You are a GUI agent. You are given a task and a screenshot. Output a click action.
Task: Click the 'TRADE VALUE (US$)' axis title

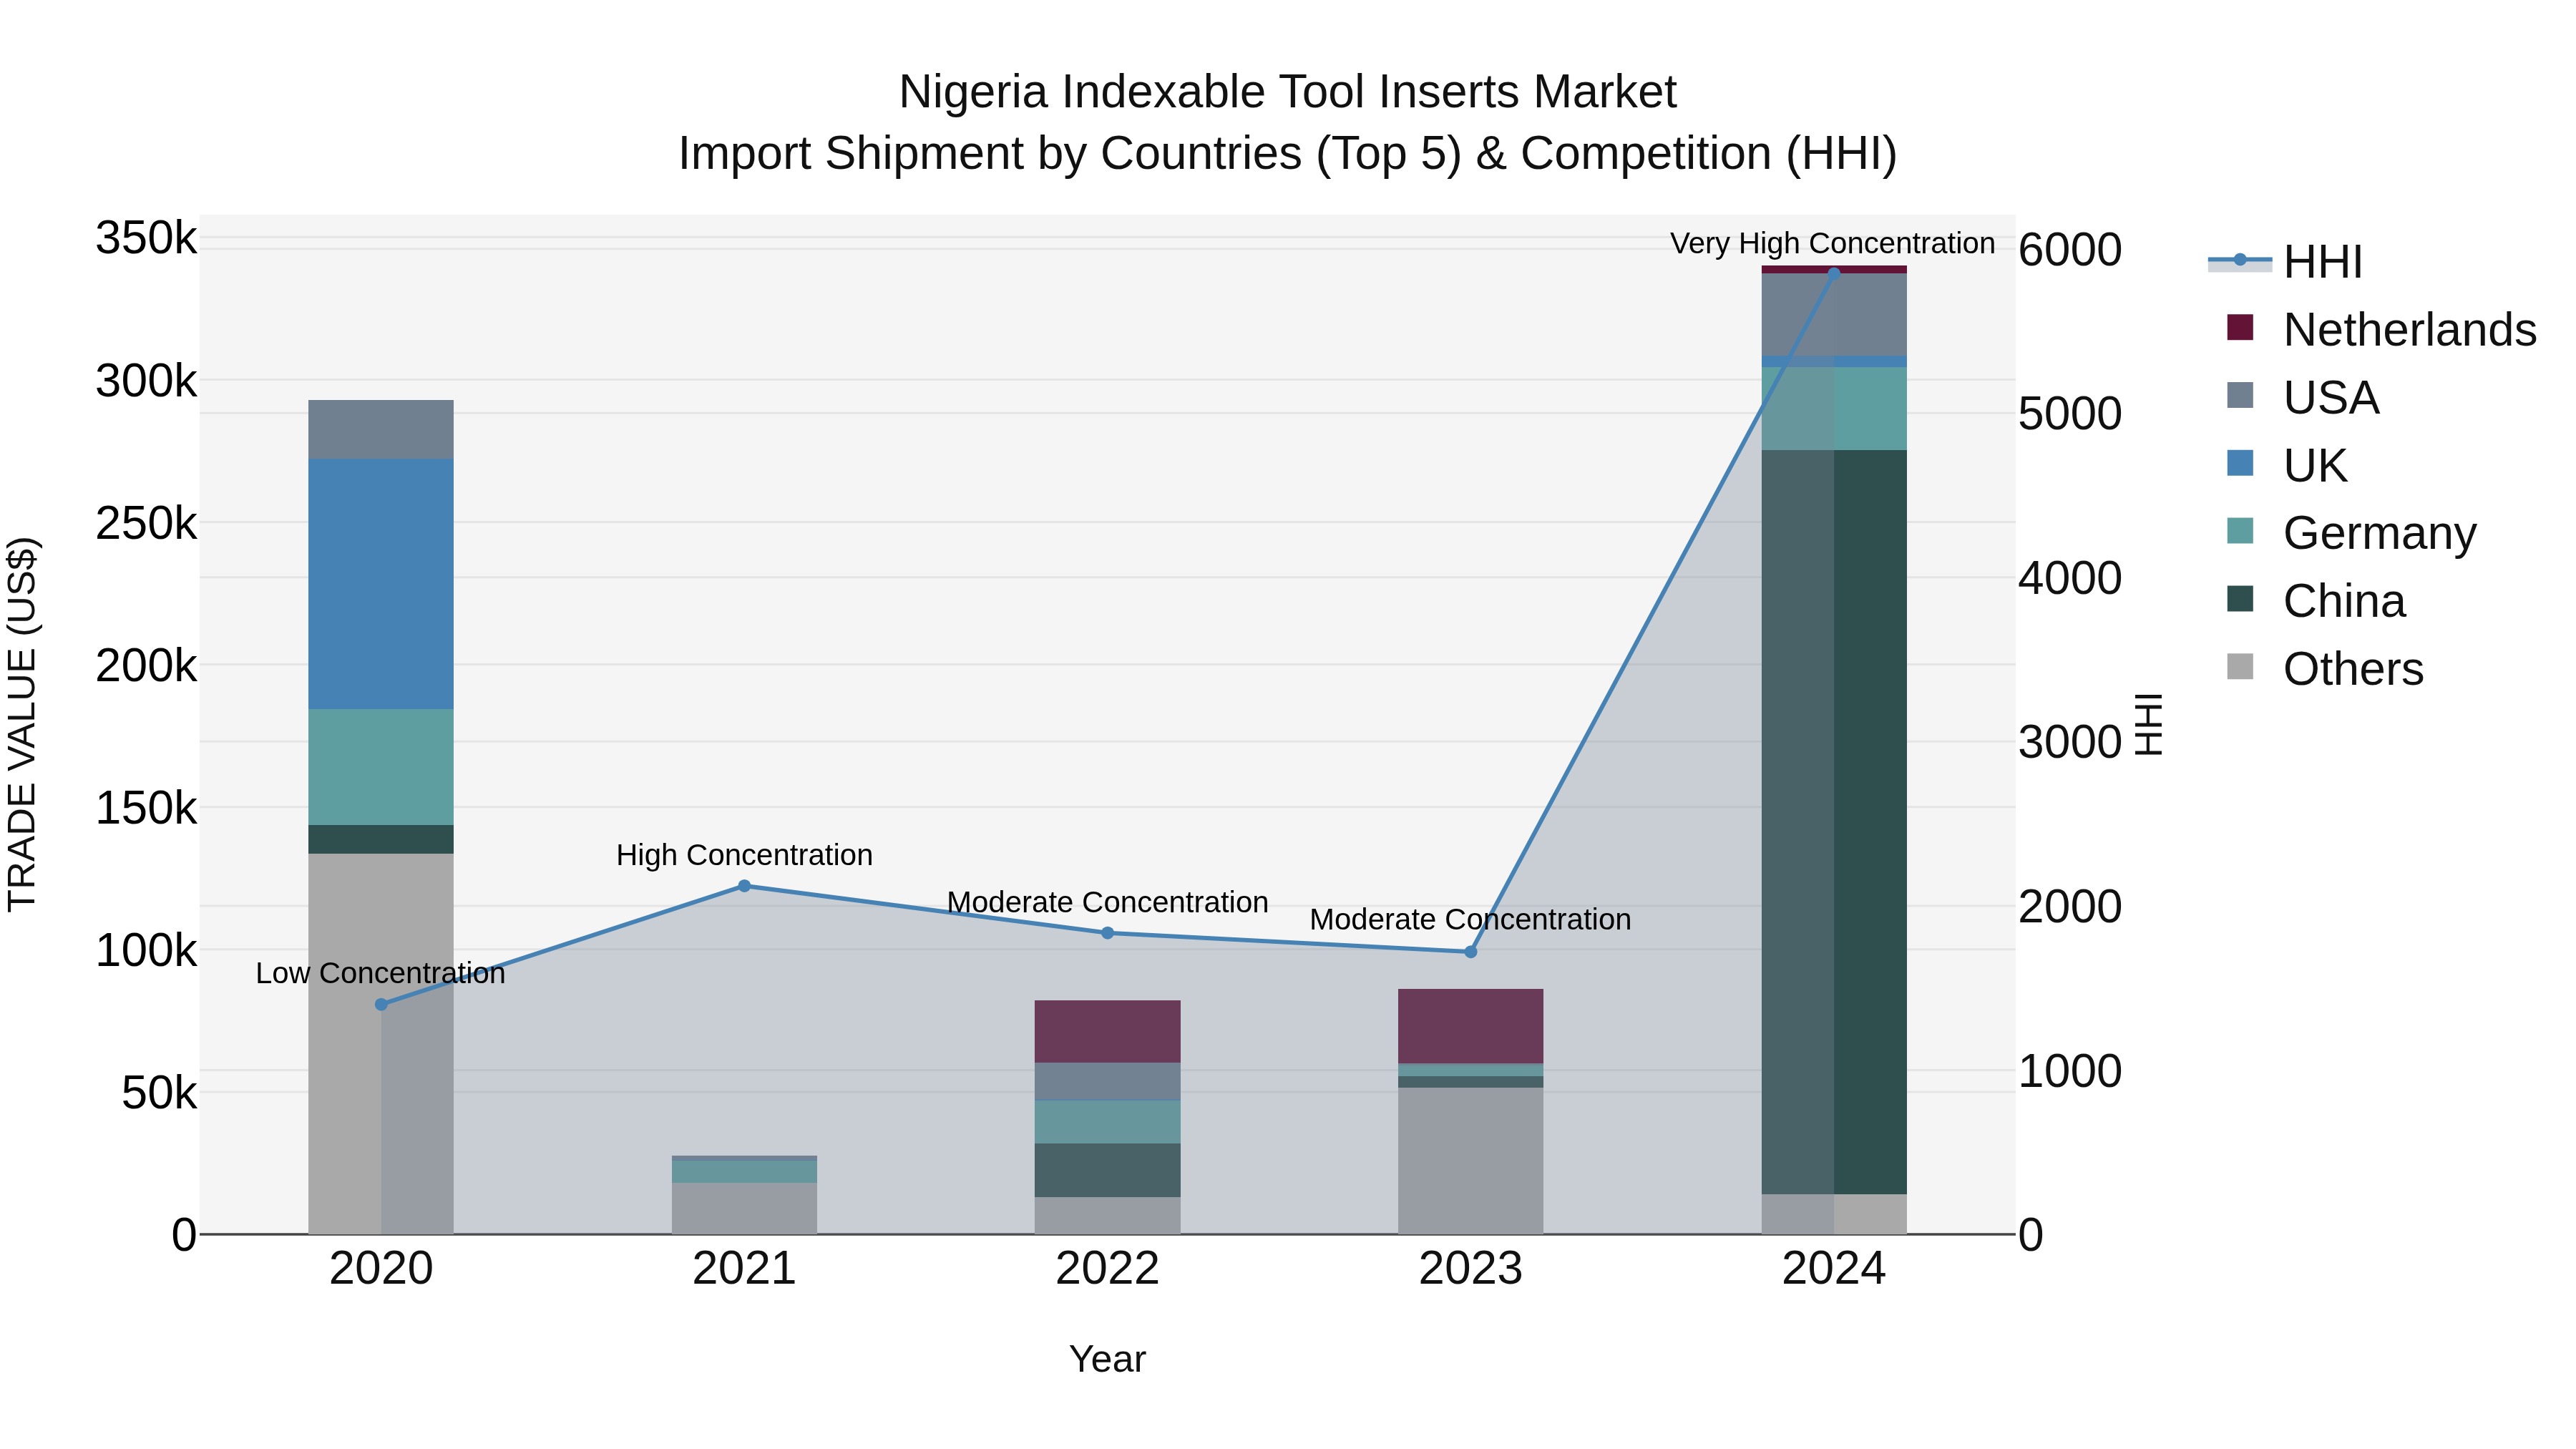click(x=22, y=724)
